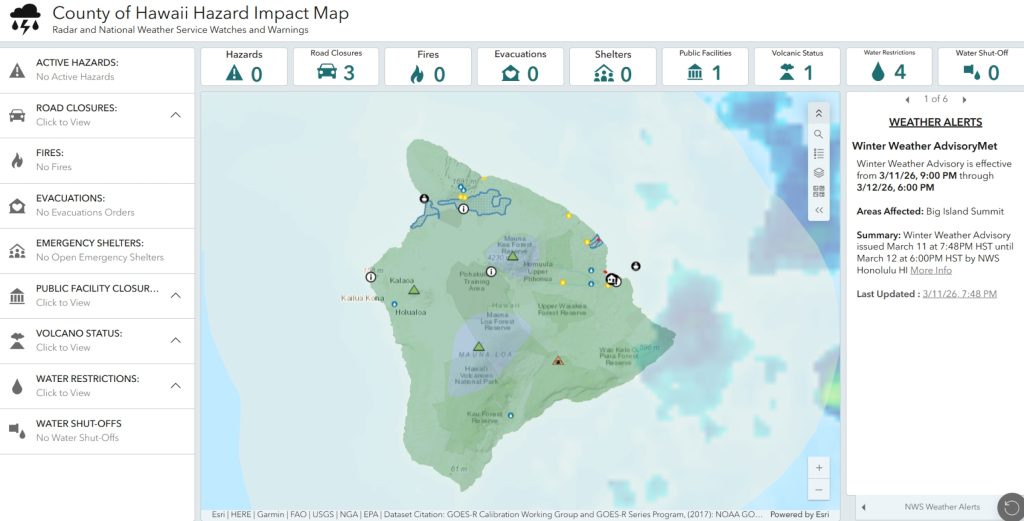Open the map legend list
Viewport: 1024px width, 521px height.
coord(818,153)
